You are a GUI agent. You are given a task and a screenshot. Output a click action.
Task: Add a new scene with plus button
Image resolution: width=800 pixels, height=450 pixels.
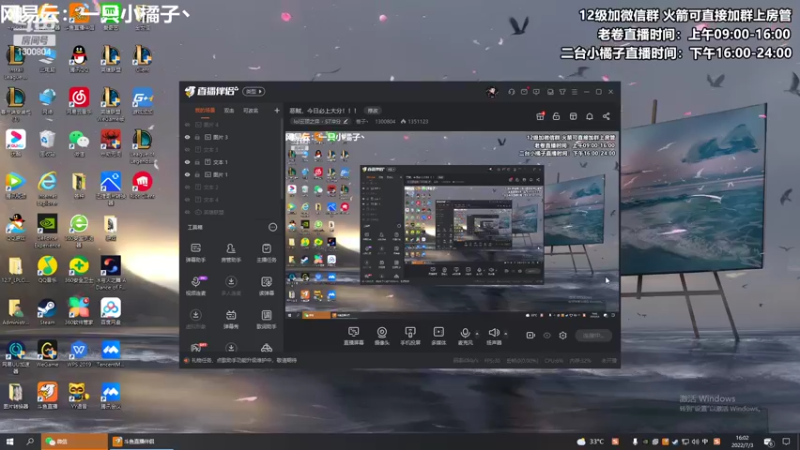click(x=277, y=110)
